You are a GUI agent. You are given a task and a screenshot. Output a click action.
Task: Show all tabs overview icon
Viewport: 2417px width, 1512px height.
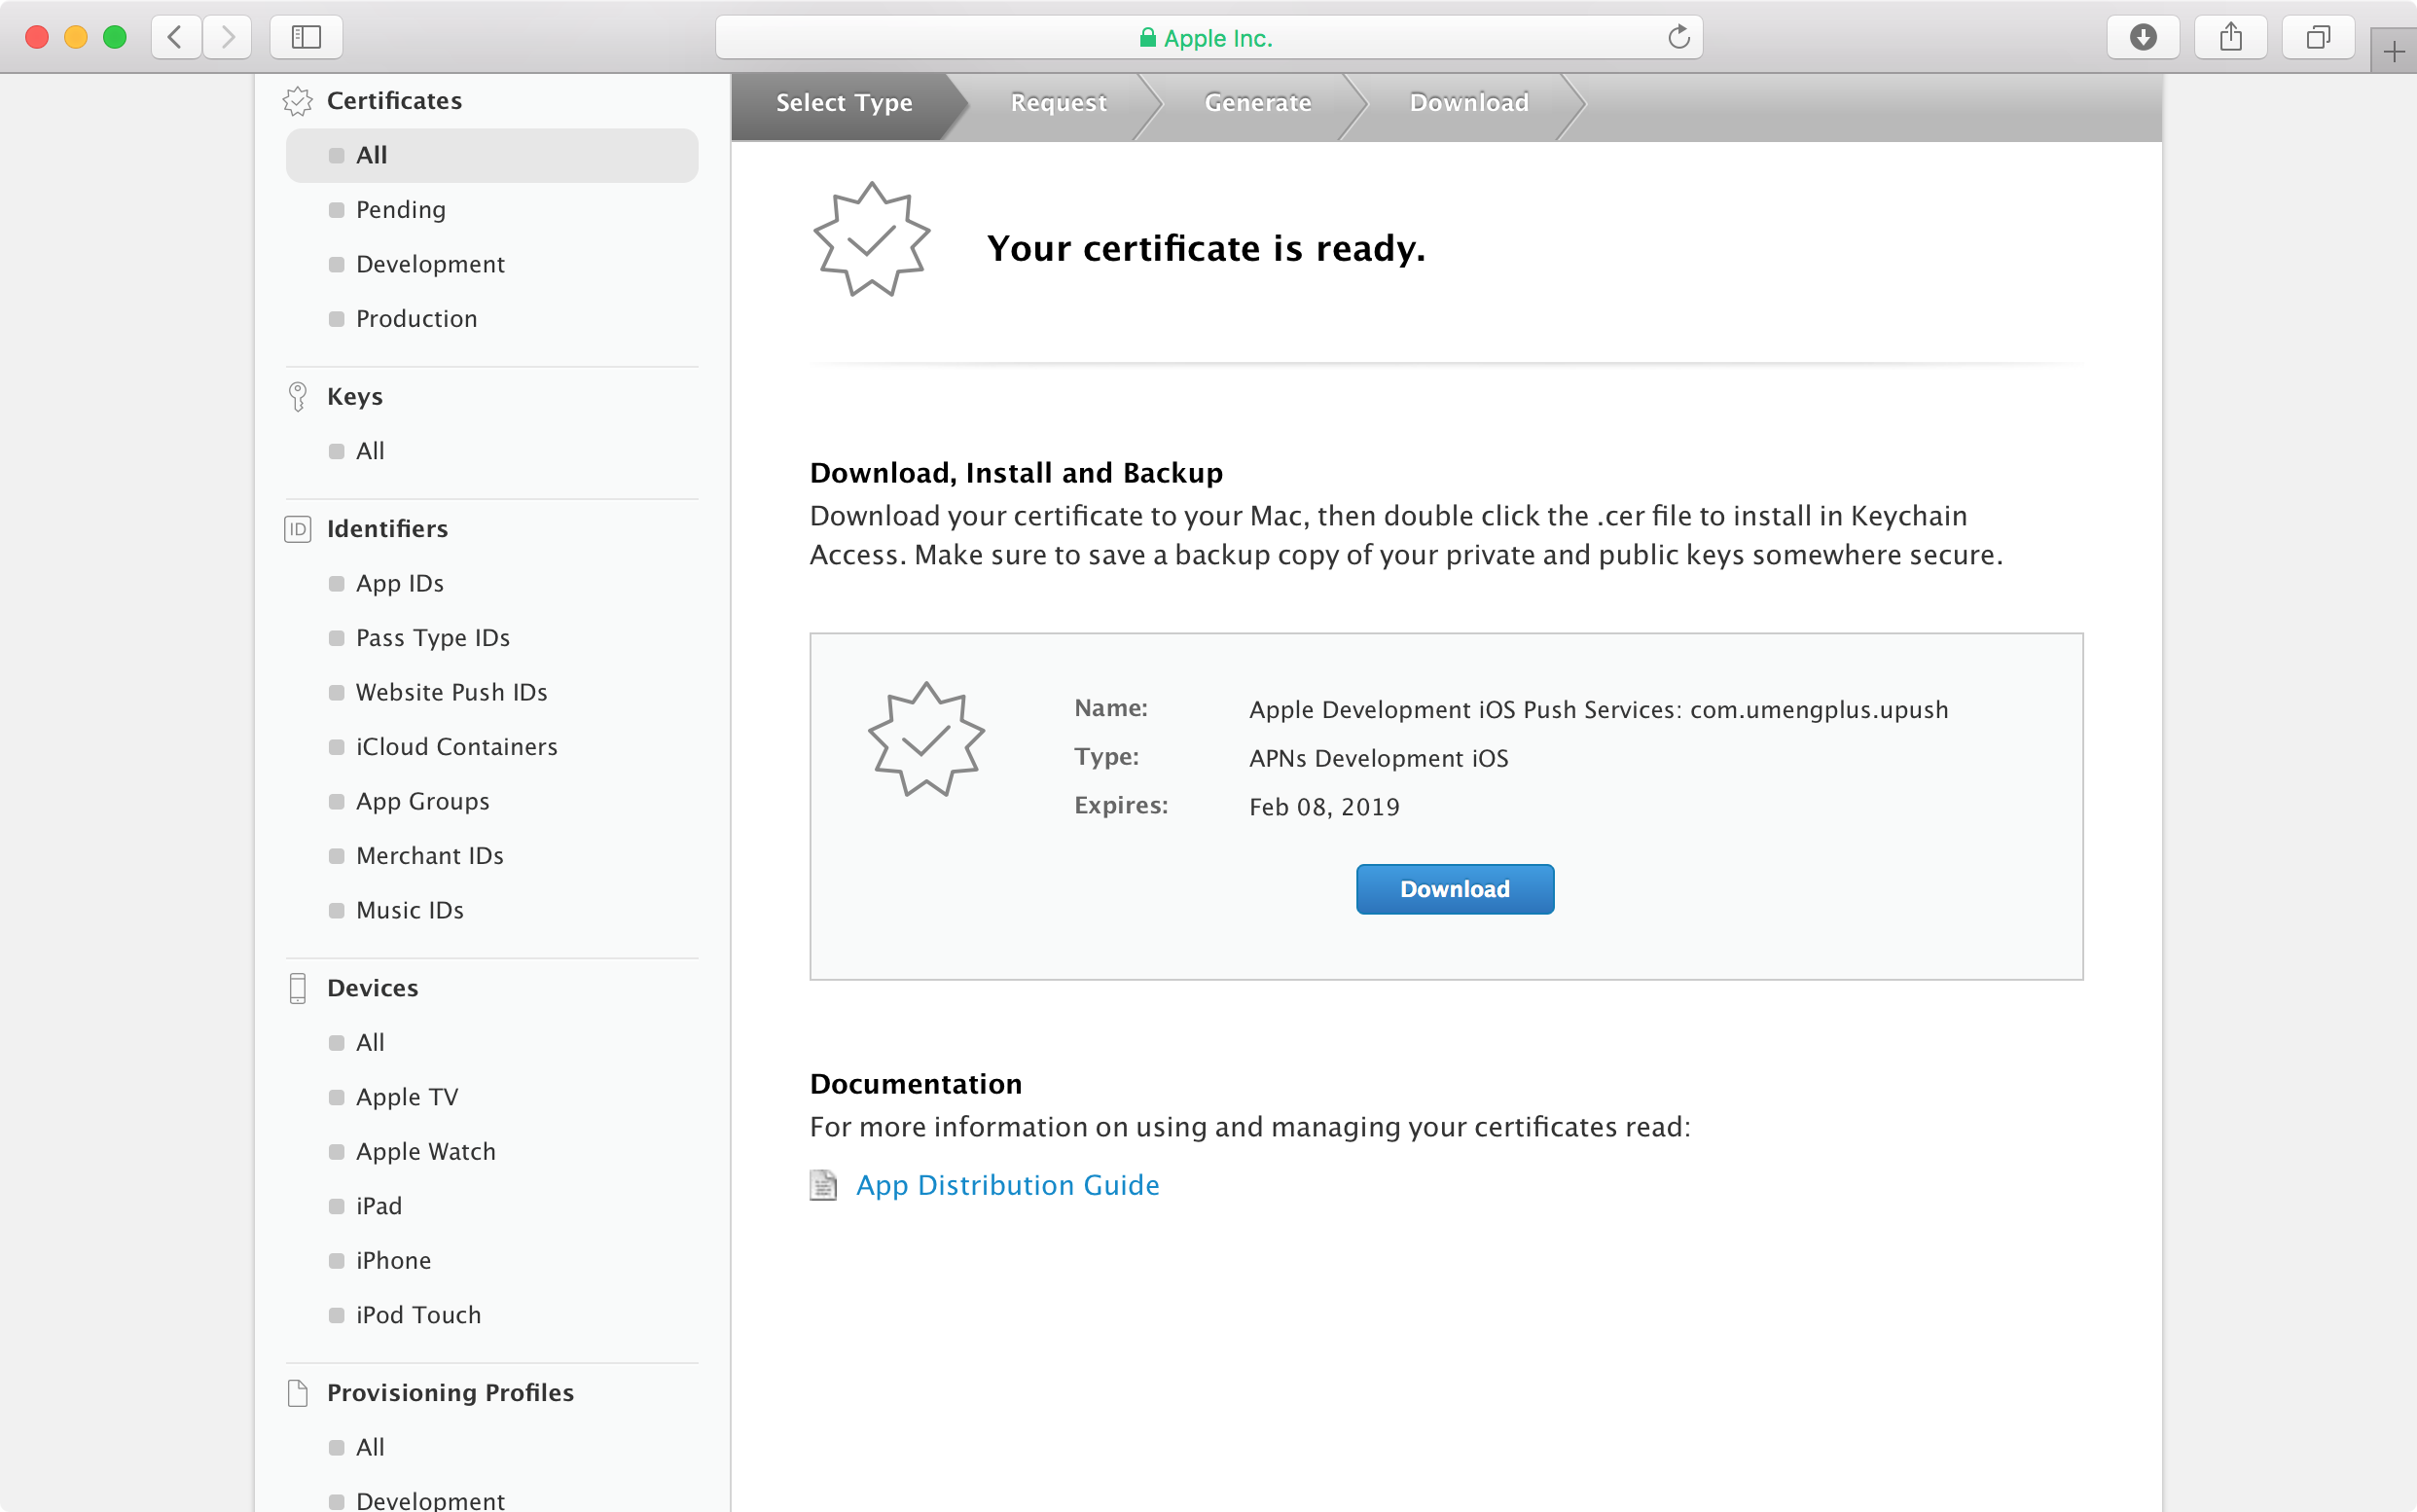click(x=2318, y=38)
